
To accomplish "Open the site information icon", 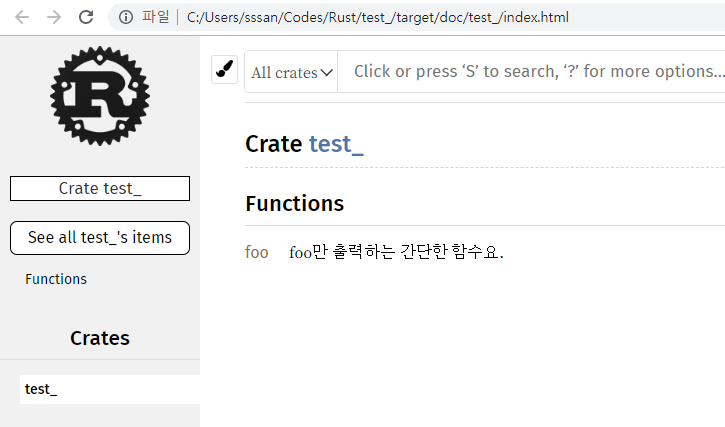I will (x=125, y=17).
